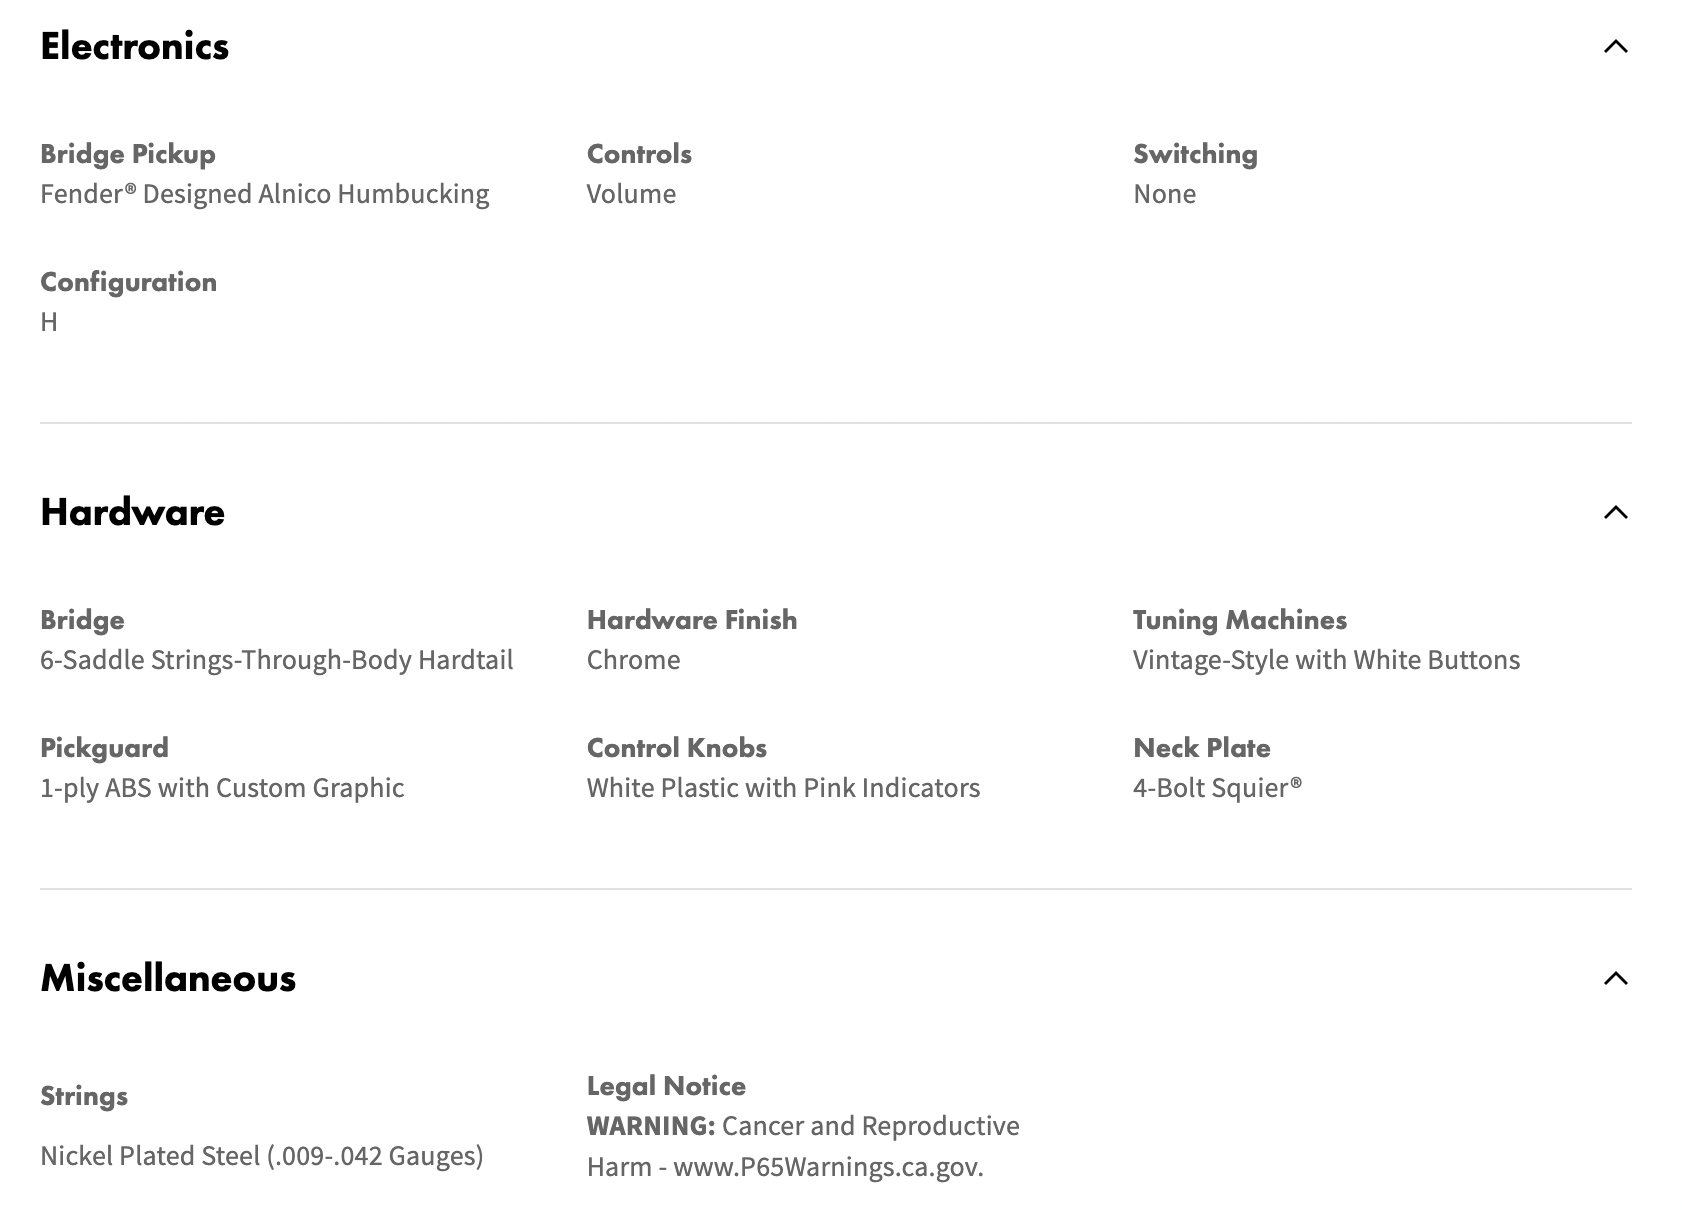
Task: Click Nickel Plated Steel strings value
Action: [x=262, y=1156]
